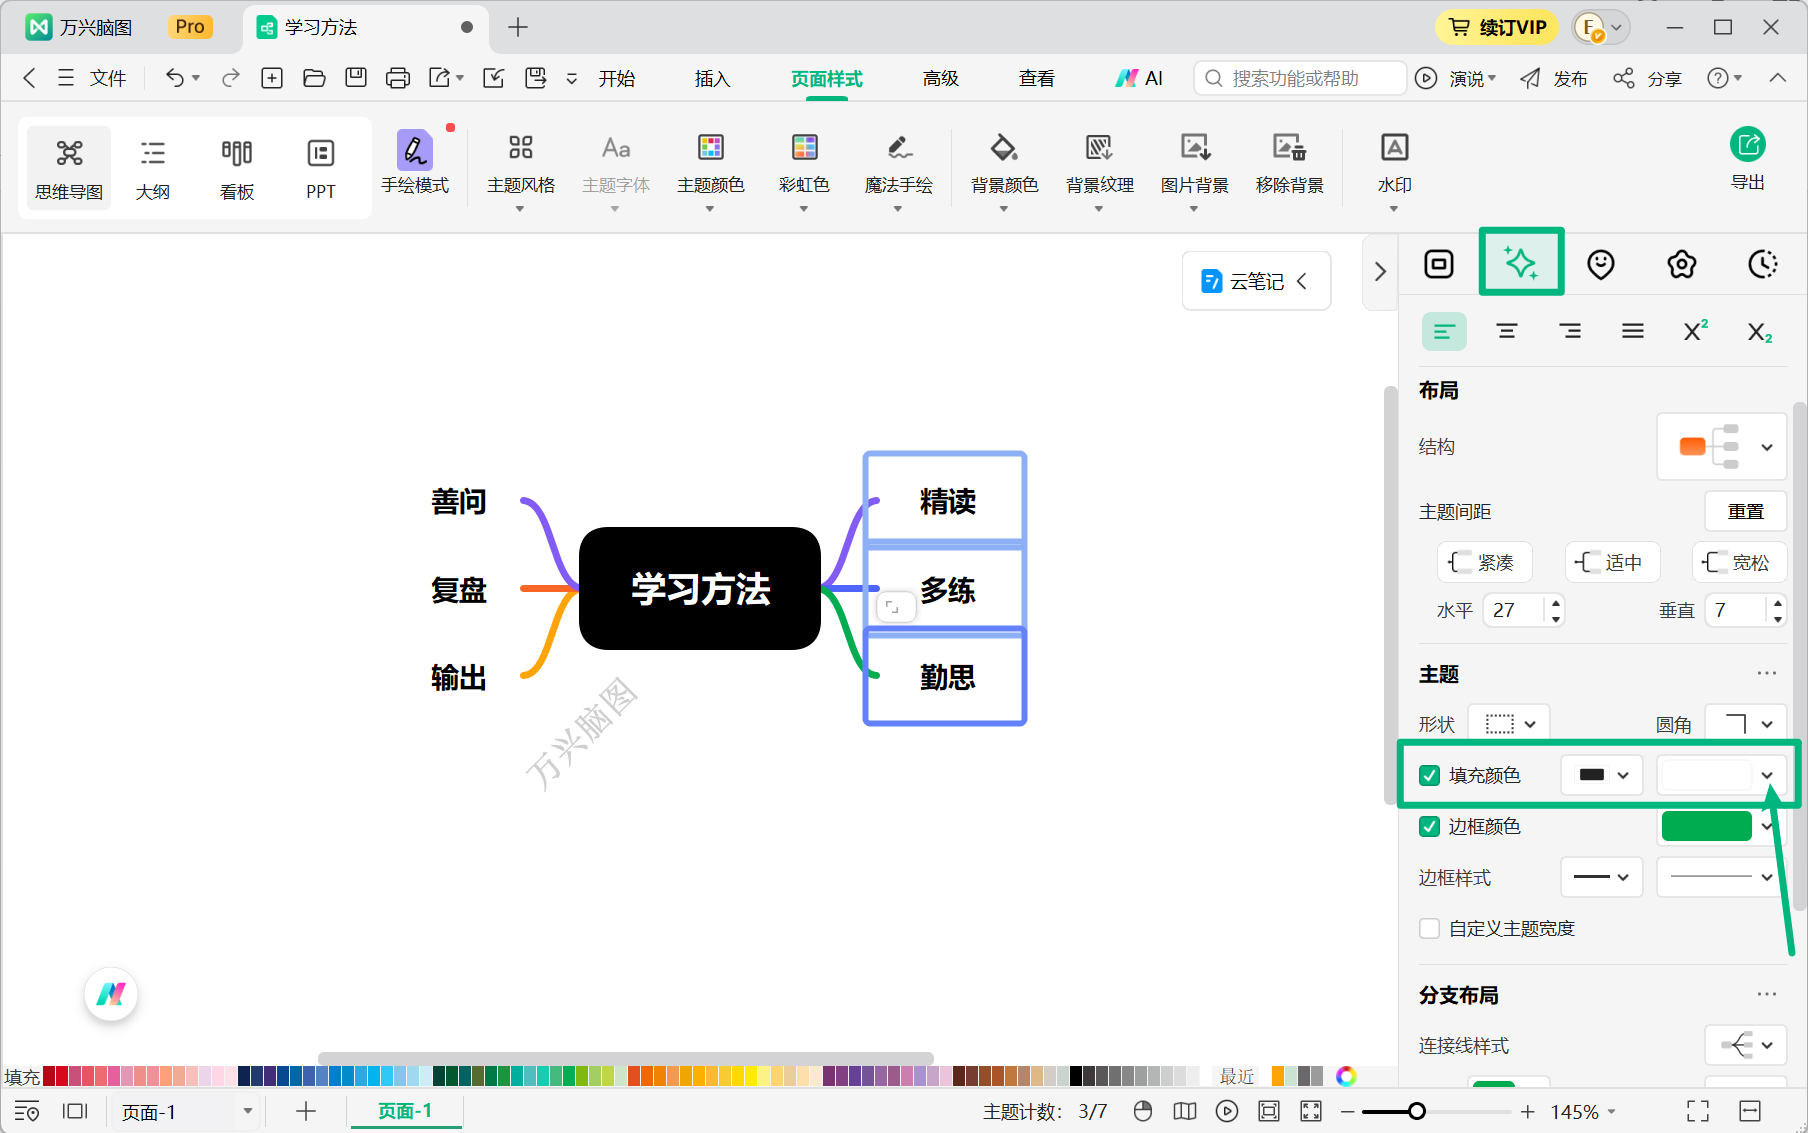The width and height of the screenshot is (1808, 1133).
Task: Open the File (文件) menu
Action: click(x=92, y=78)
